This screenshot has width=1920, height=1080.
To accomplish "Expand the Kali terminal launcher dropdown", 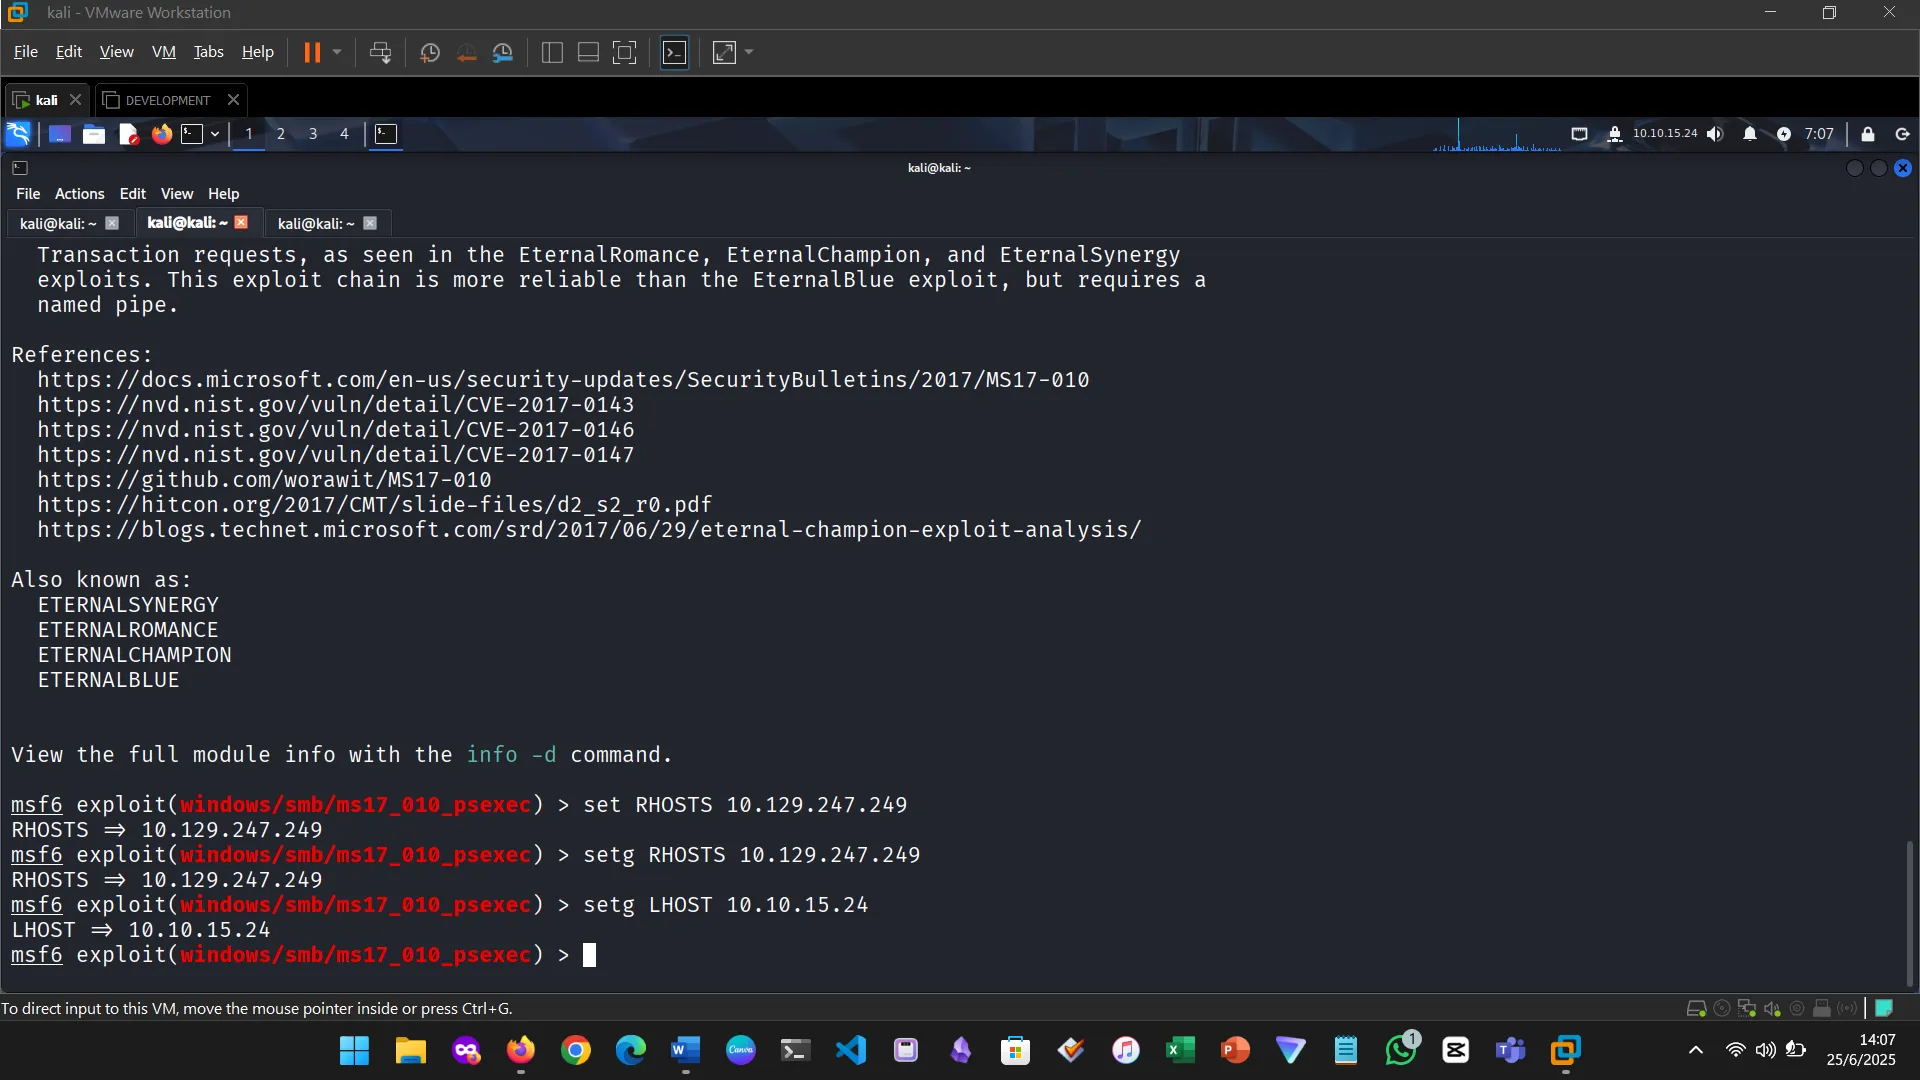I will click(215, 134).
